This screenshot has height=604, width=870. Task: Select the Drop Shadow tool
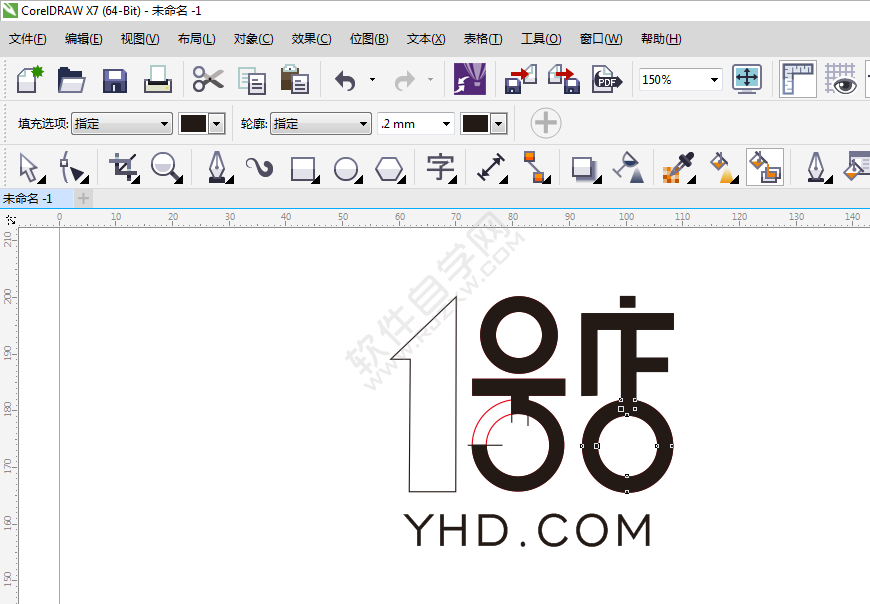pos(585,169)
